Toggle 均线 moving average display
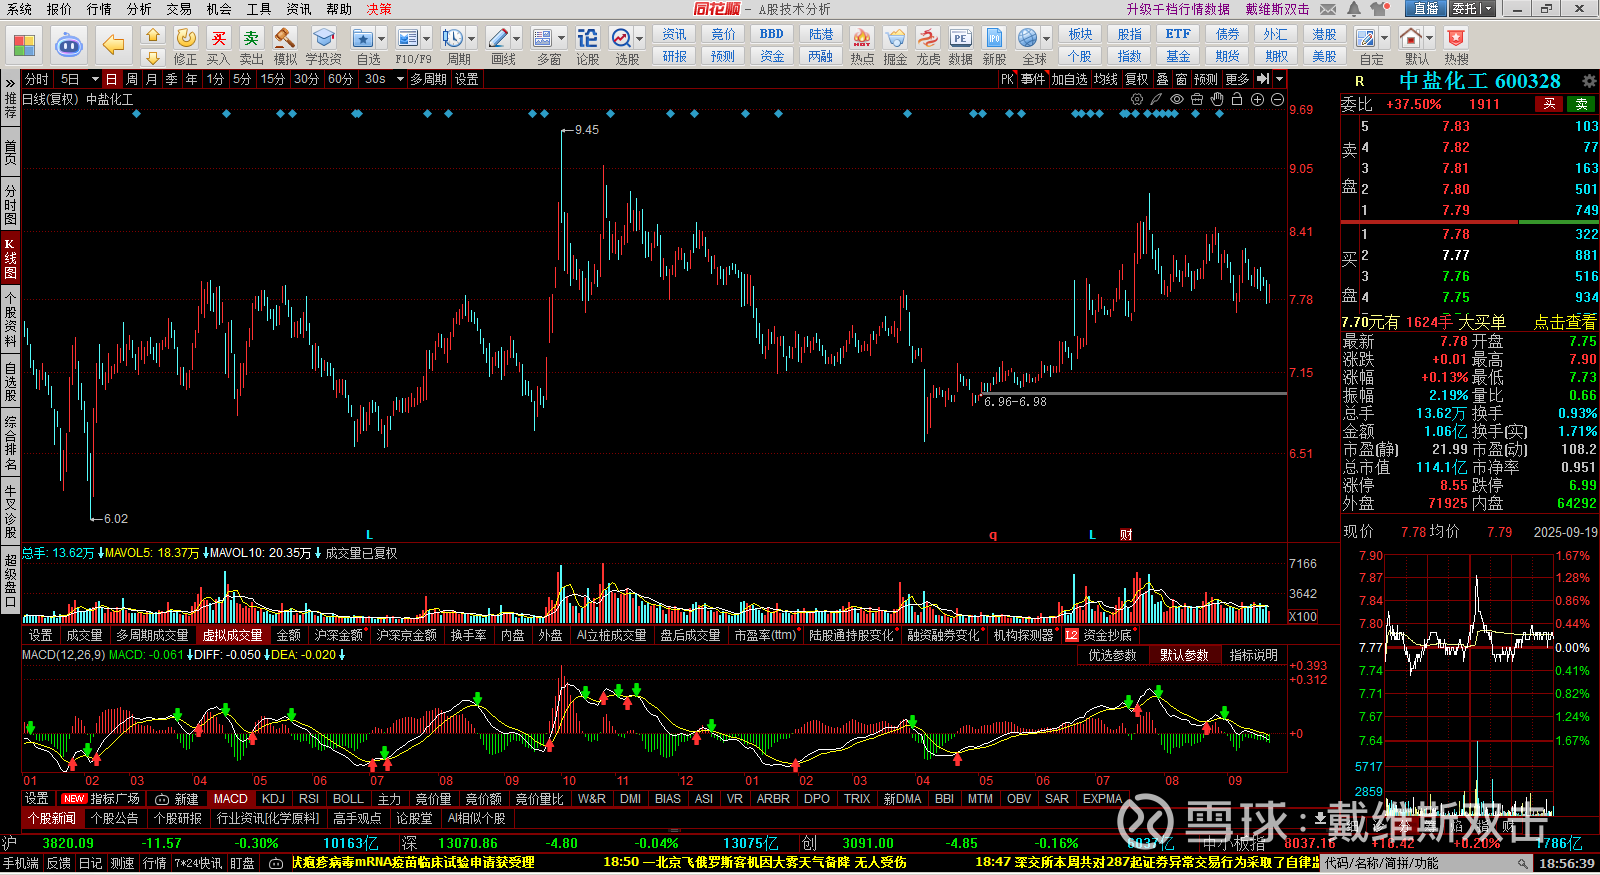This screenshot has height=875, width=1600. [1106, 79]
